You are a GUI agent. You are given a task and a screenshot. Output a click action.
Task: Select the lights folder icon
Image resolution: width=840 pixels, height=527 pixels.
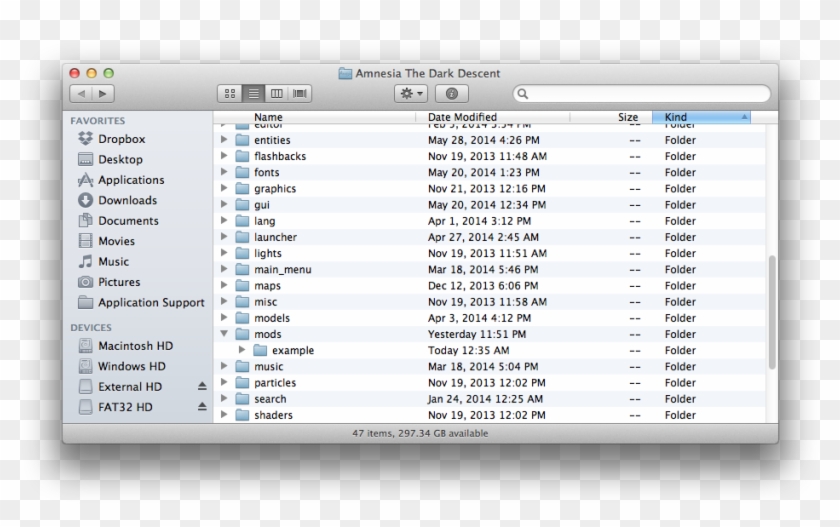coord(243,253)
